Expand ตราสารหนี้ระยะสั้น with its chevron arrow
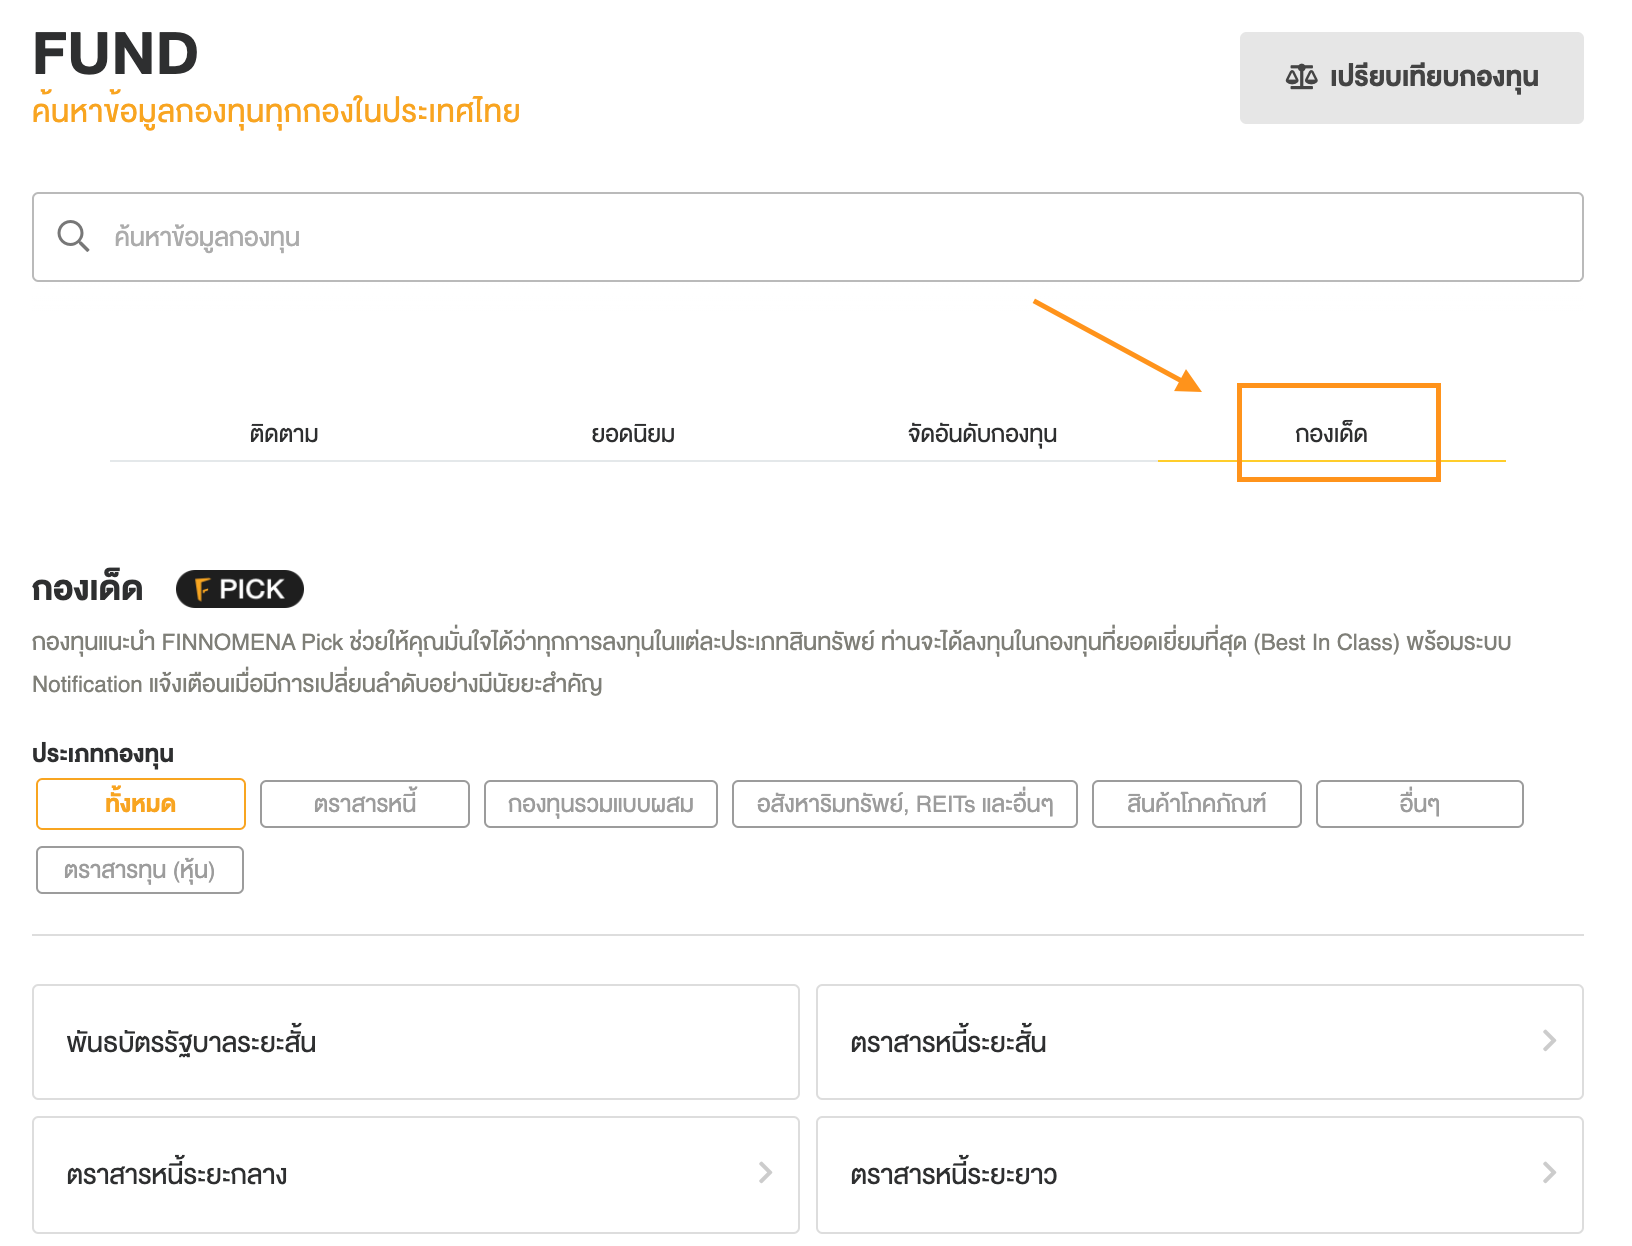1632x1246 pixels. [1549, 1041]
